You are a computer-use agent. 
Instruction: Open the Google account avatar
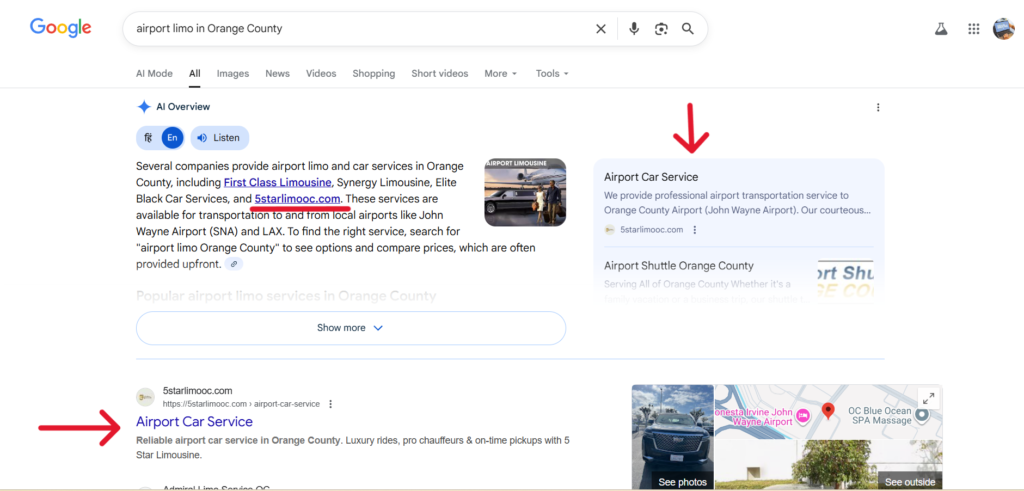click(1004, 29)
